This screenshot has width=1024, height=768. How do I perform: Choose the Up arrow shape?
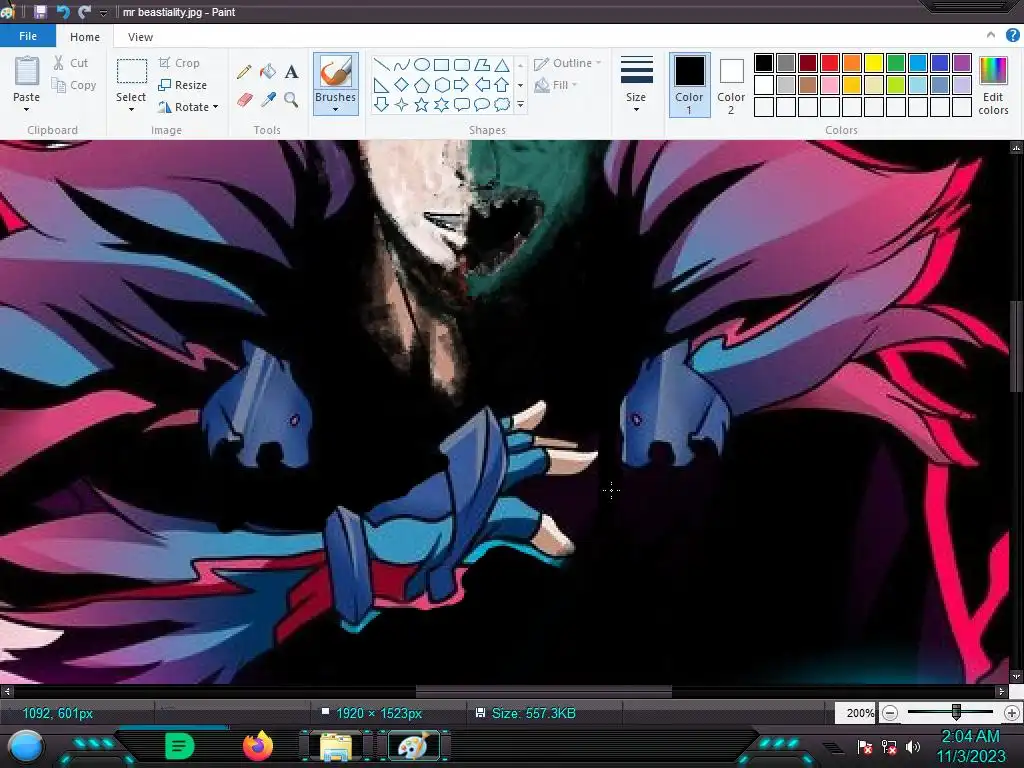coord(502,85)
